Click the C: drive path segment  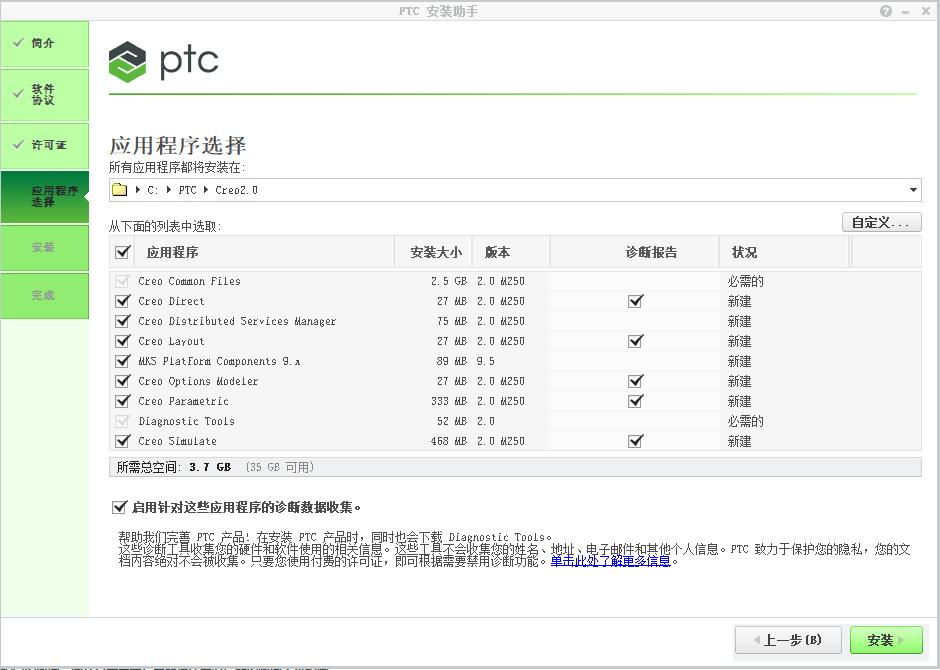click(x=153, y=190)
